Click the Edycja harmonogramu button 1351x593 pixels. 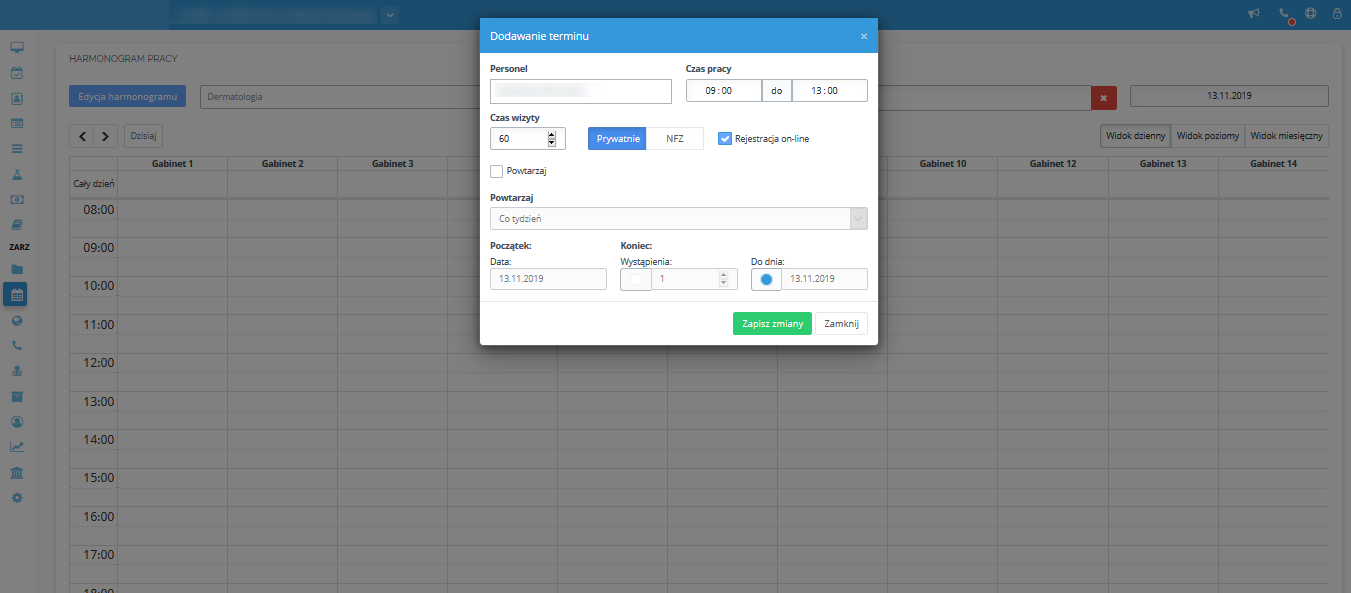click(127, 97)
